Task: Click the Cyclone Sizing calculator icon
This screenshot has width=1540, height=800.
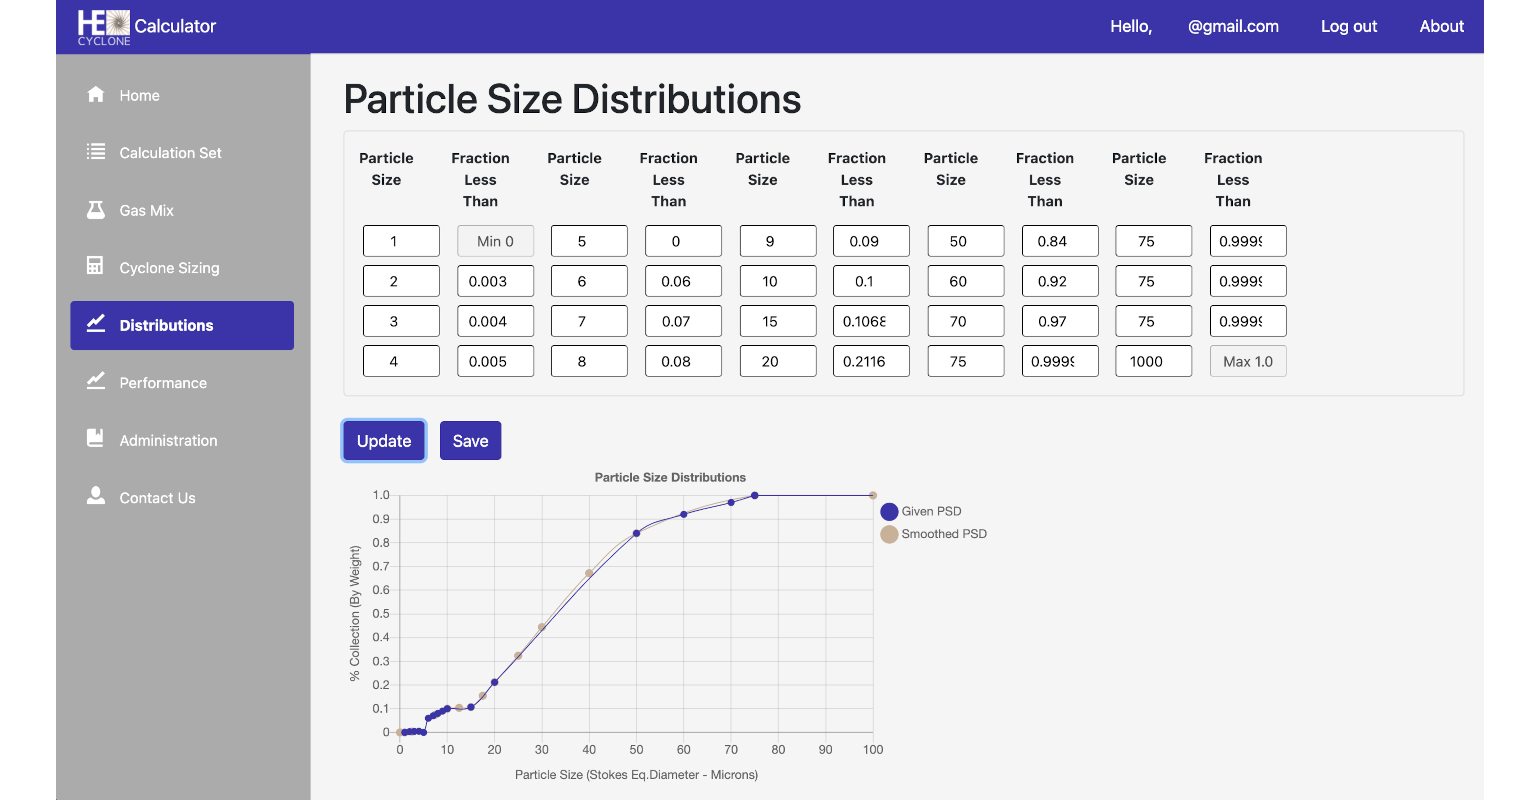Action: click(x=96, y=267)
